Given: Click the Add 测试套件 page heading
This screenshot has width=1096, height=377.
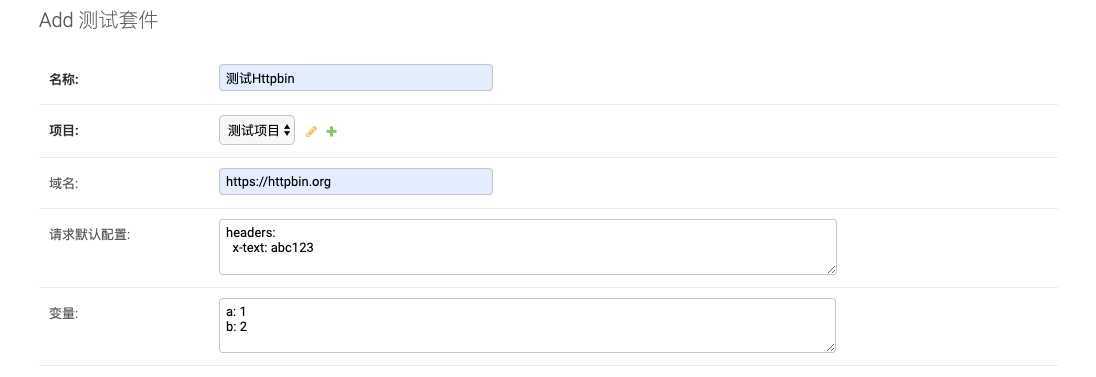Looking at the screenshot, I should pyautogui.click(x=99, y=20).
